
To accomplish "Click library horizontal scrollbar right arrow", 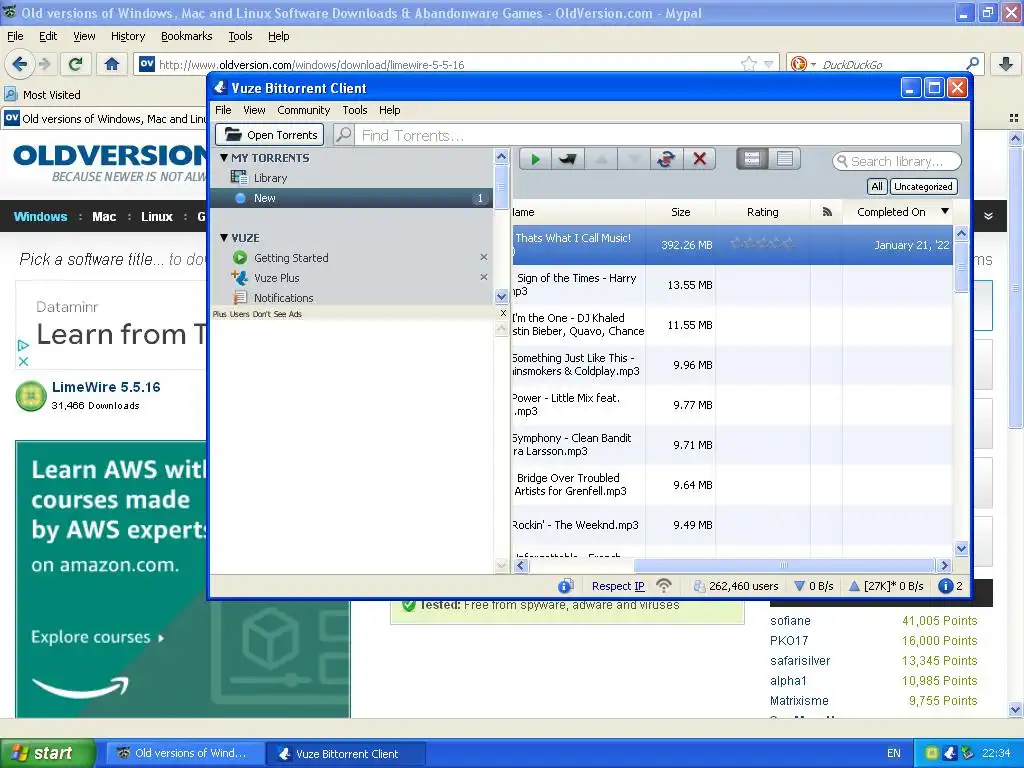I will pyautogui.click(x=944, y=566).
